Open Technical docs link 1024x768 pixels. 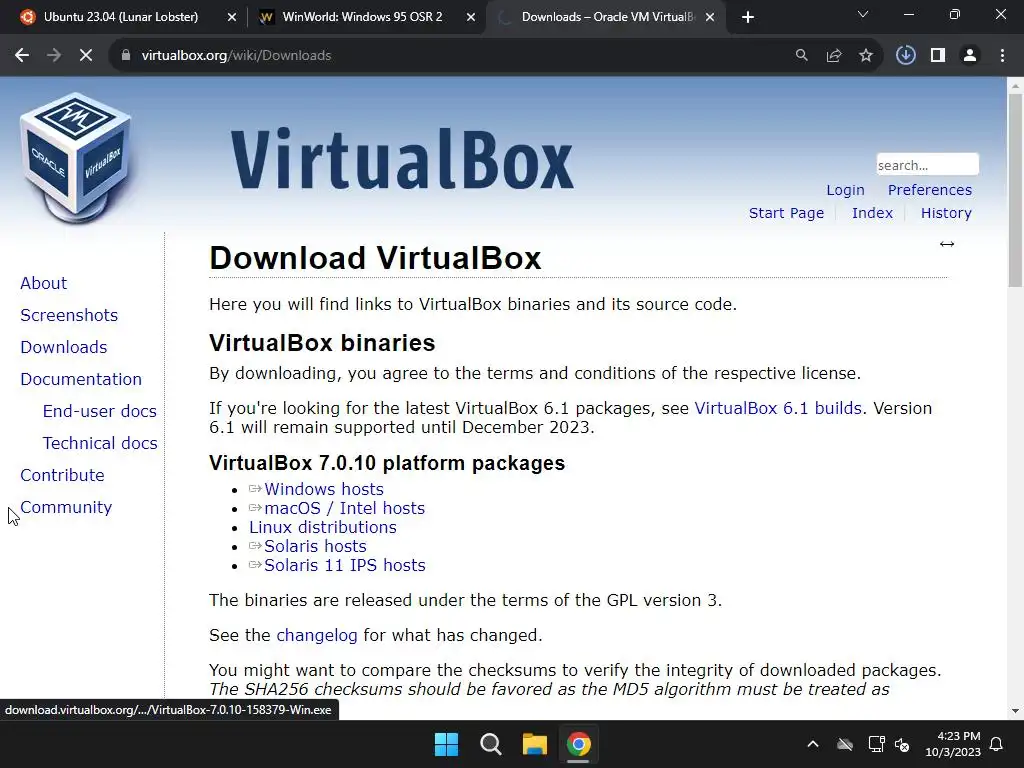coord(100,443)
